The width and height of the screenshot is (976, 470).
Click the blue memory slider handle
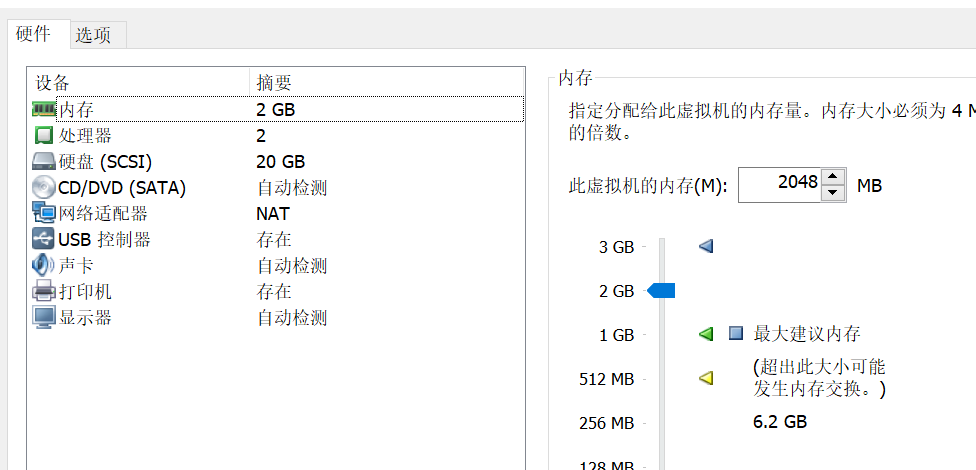662,291
